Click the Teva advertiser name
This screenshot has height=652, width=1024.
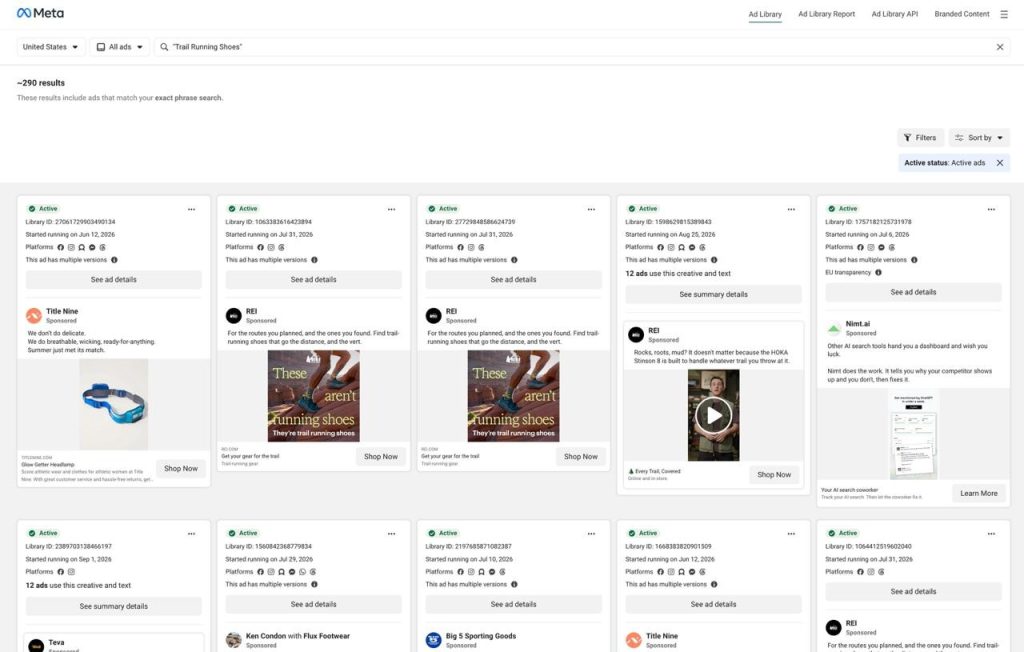point(56,642)
